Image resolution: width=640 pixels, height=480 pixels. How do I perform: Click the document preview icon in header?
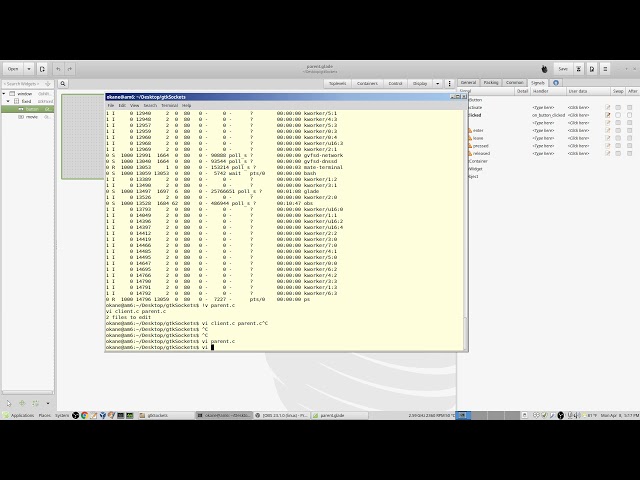point(592,69)
